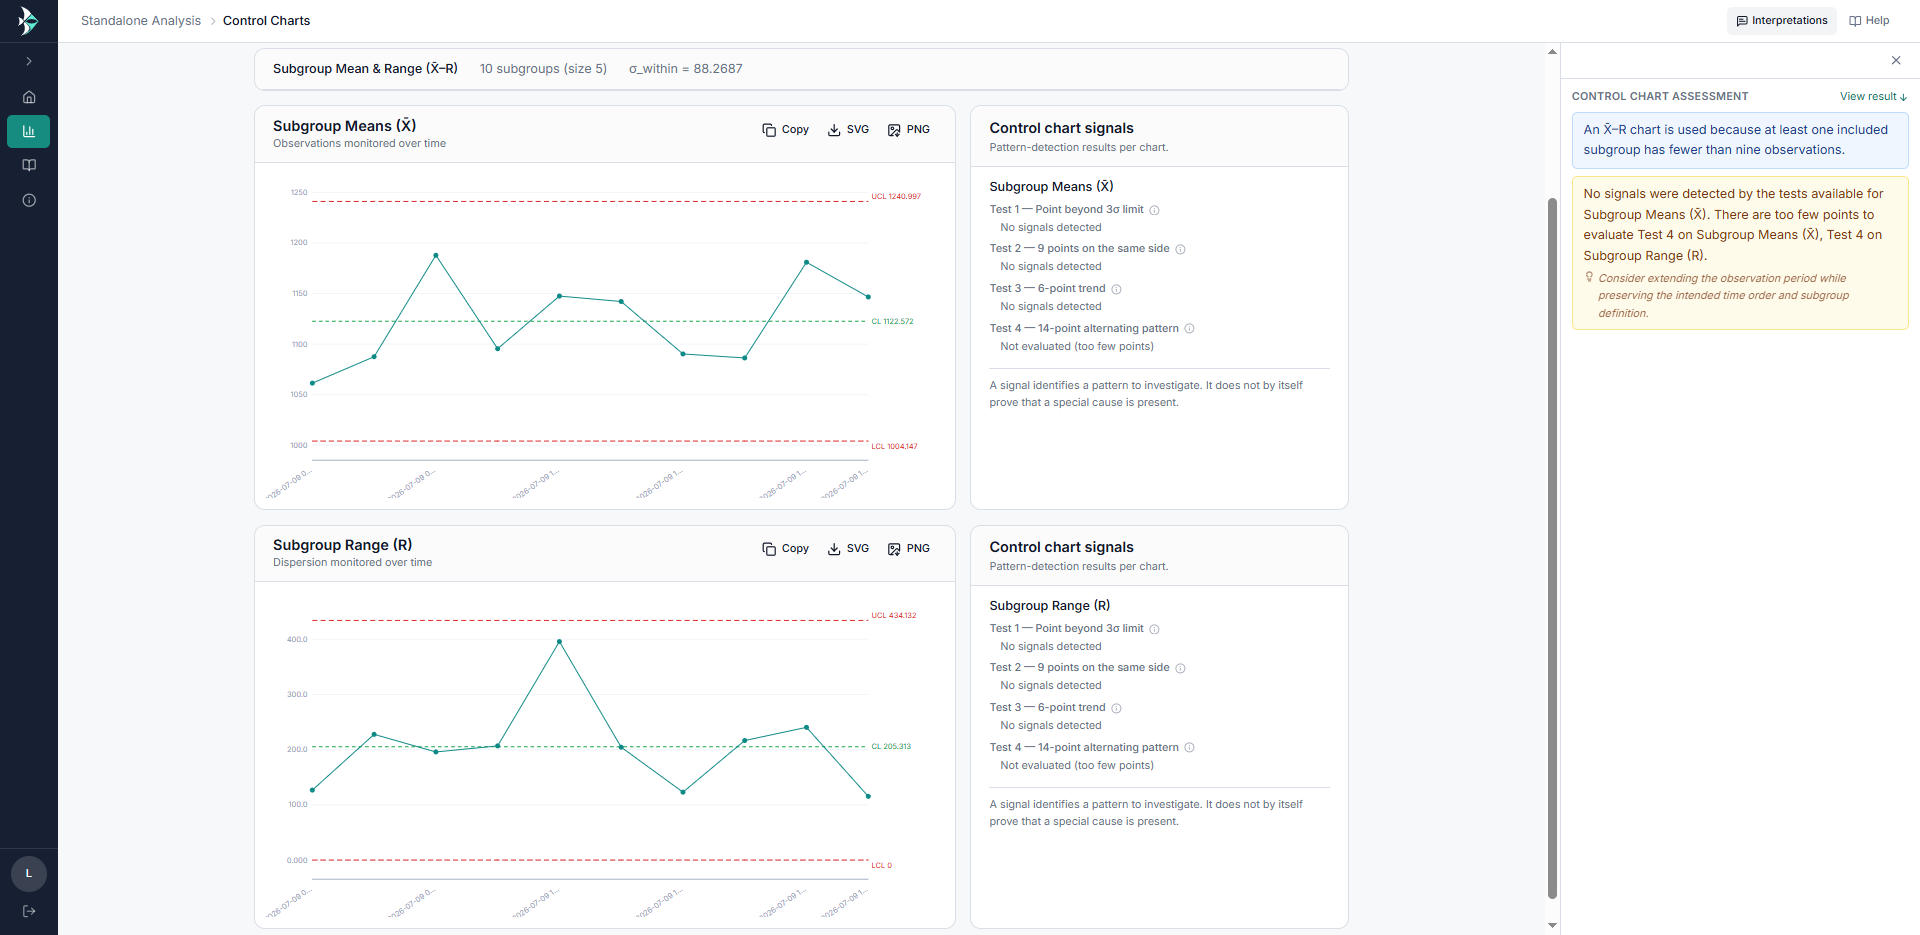
Task: Select the Subgroup Mean & Range (X̄–R) title
Action: click(365, 69)
